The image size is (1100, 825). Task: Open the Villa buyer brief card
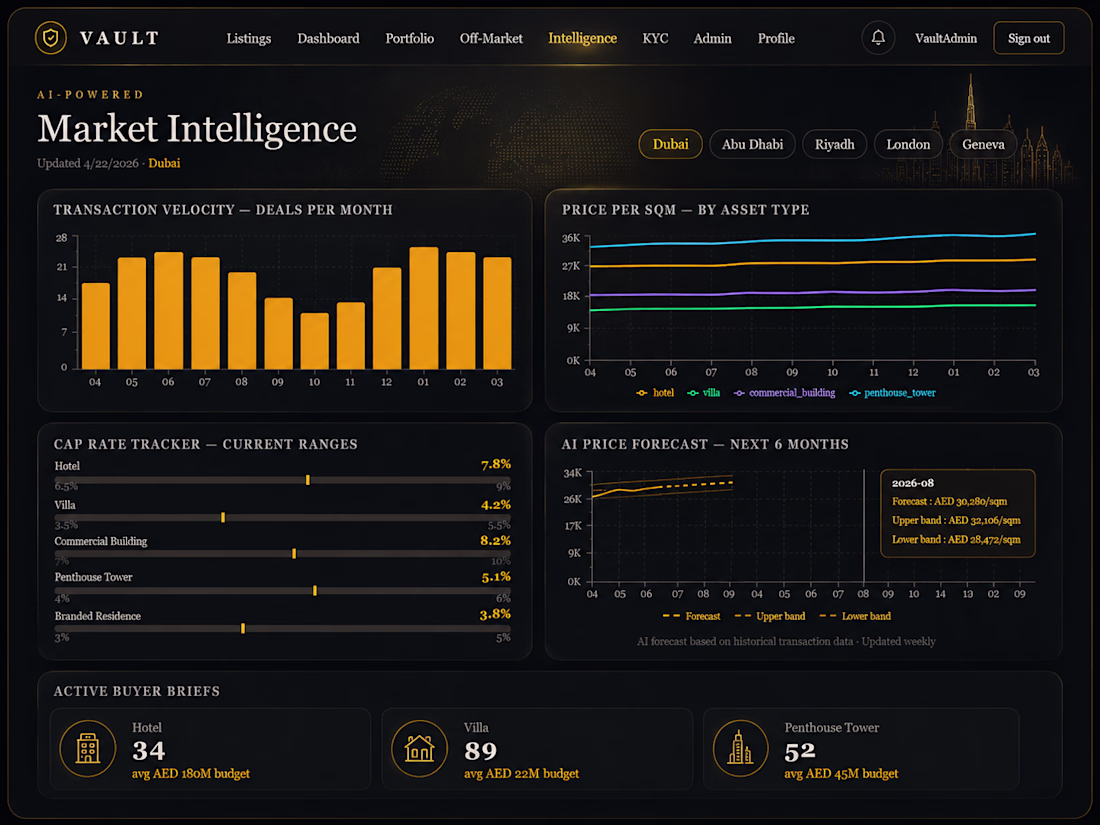pyautogui.click(x=537, y=749)
